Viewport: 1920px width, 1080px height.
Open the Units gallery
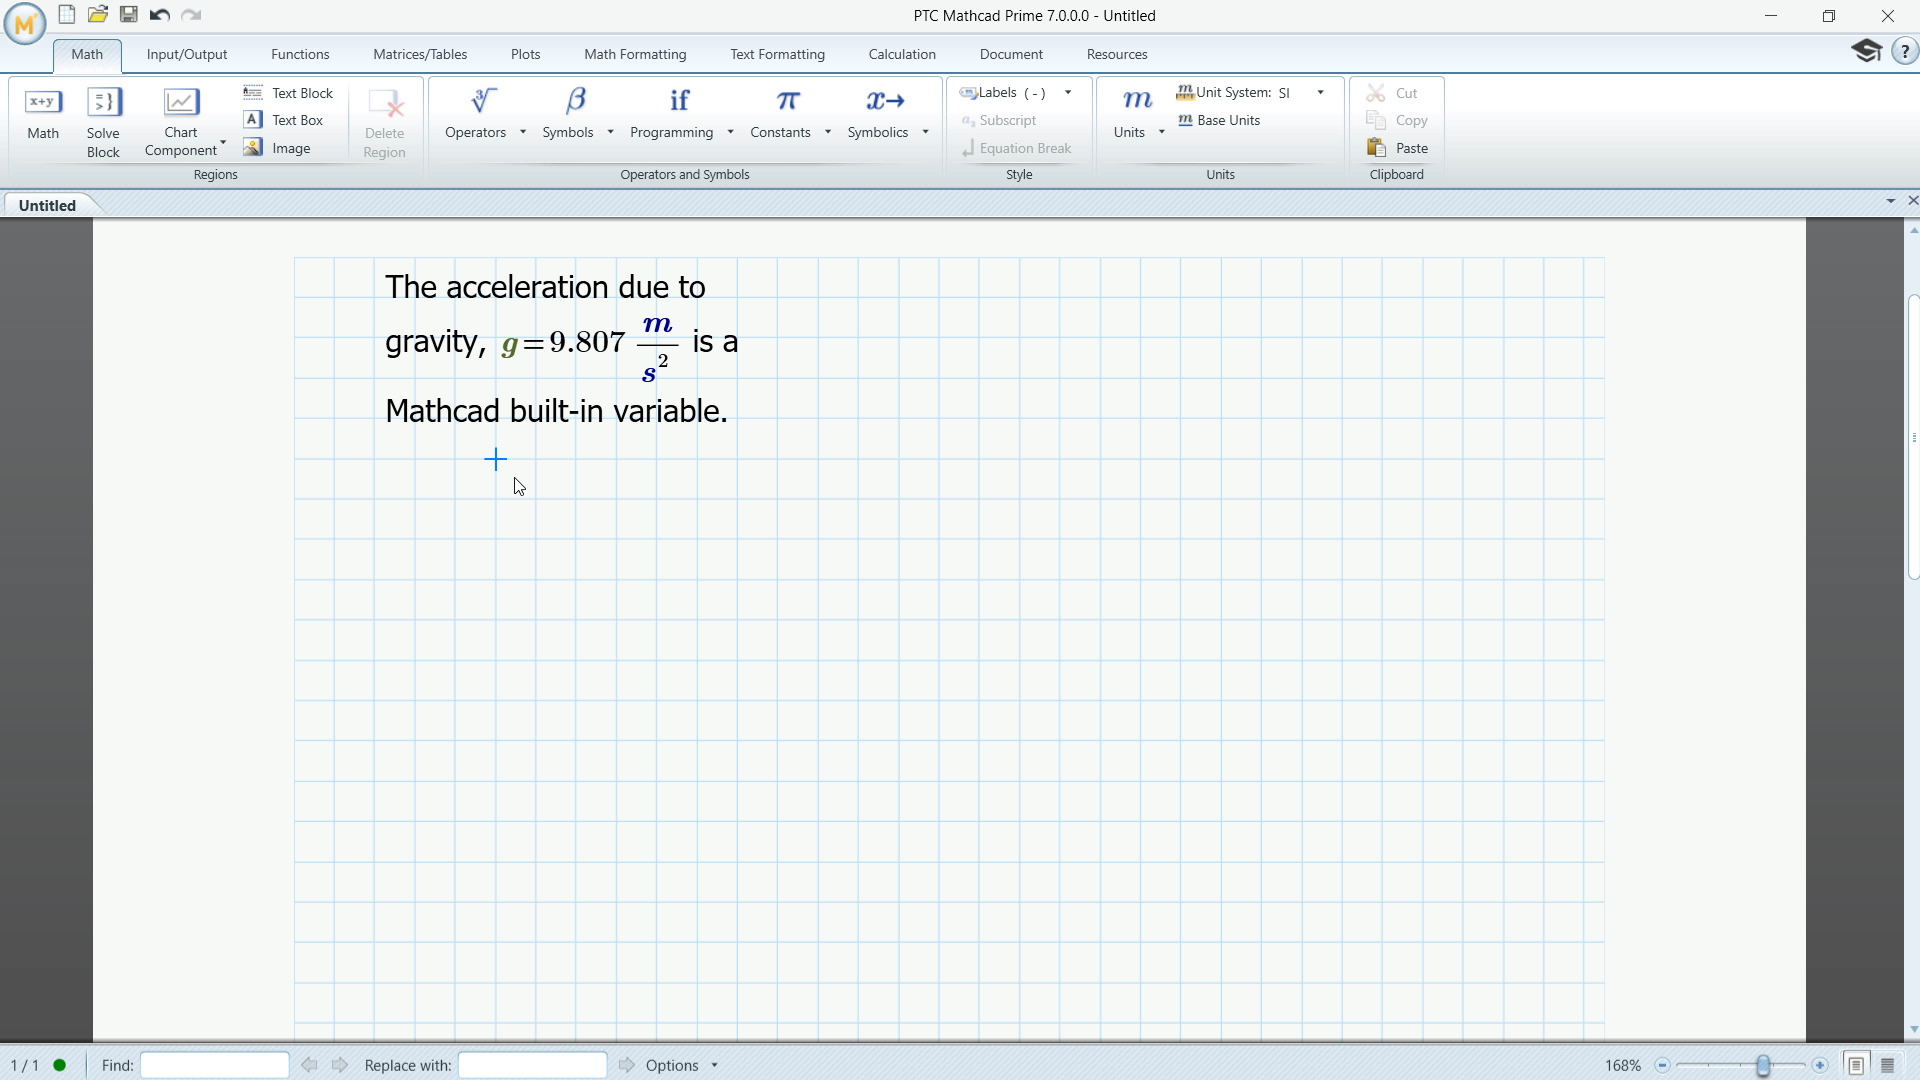(1138, 114)
